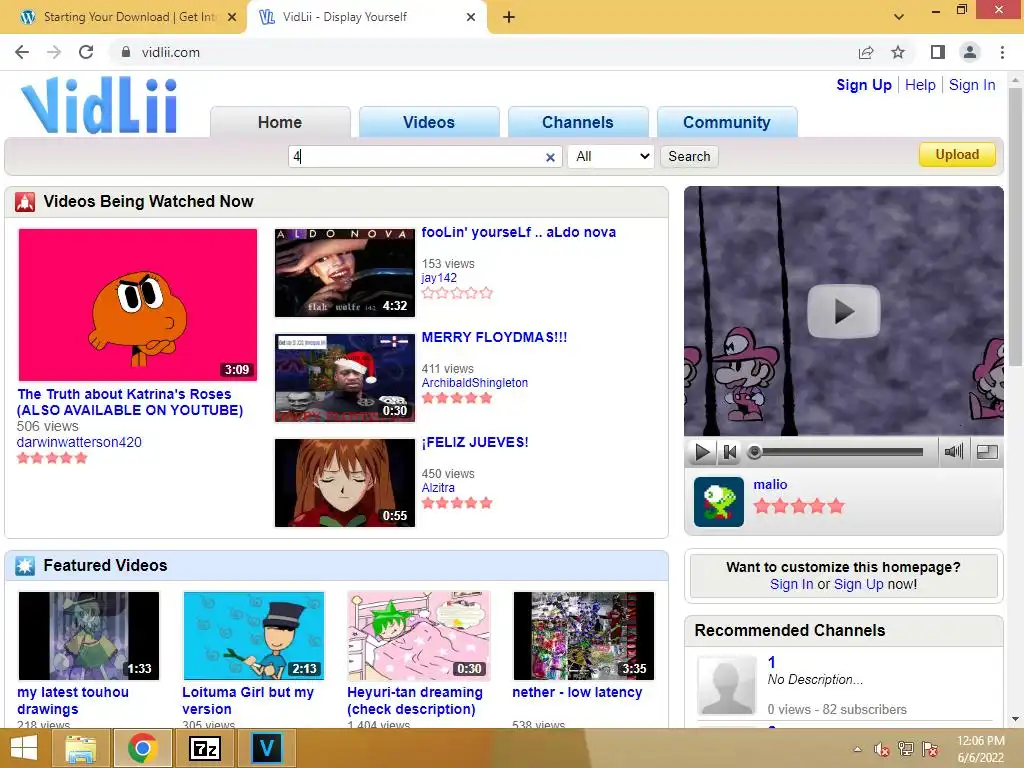
Task: Open my latest touhou drawings thumbnail
Action: [x=89, y=635]
